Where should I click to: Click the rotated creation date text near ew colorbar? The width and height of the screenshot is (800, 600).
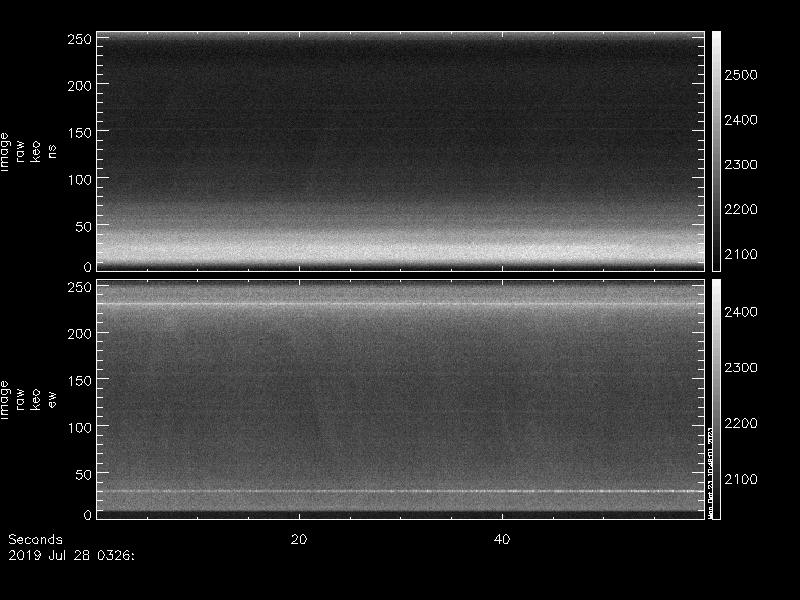[x=710, y=473]
